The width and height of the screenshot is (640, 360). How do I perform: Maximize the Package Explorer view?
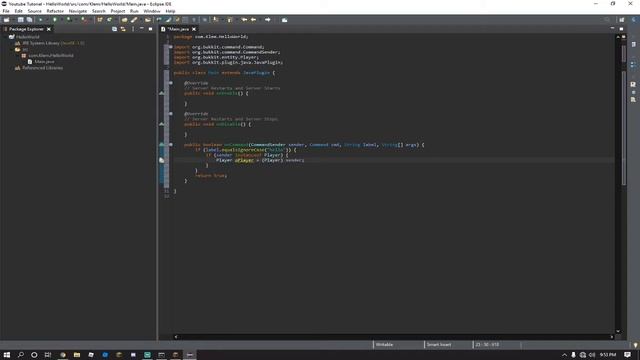151,29
